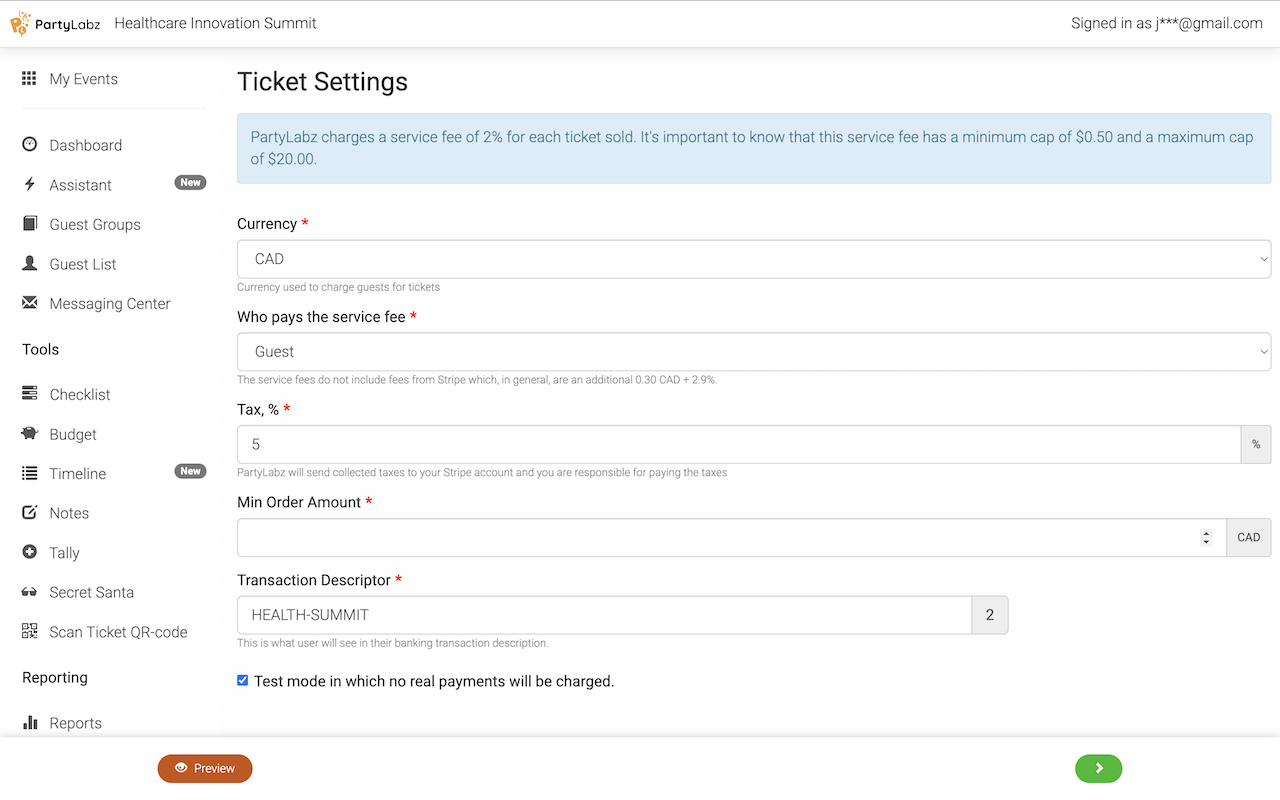This screenshot has height=800, width=1280.
Task: Expand the Who pays service fee dropdown
Action: point(753,352)
